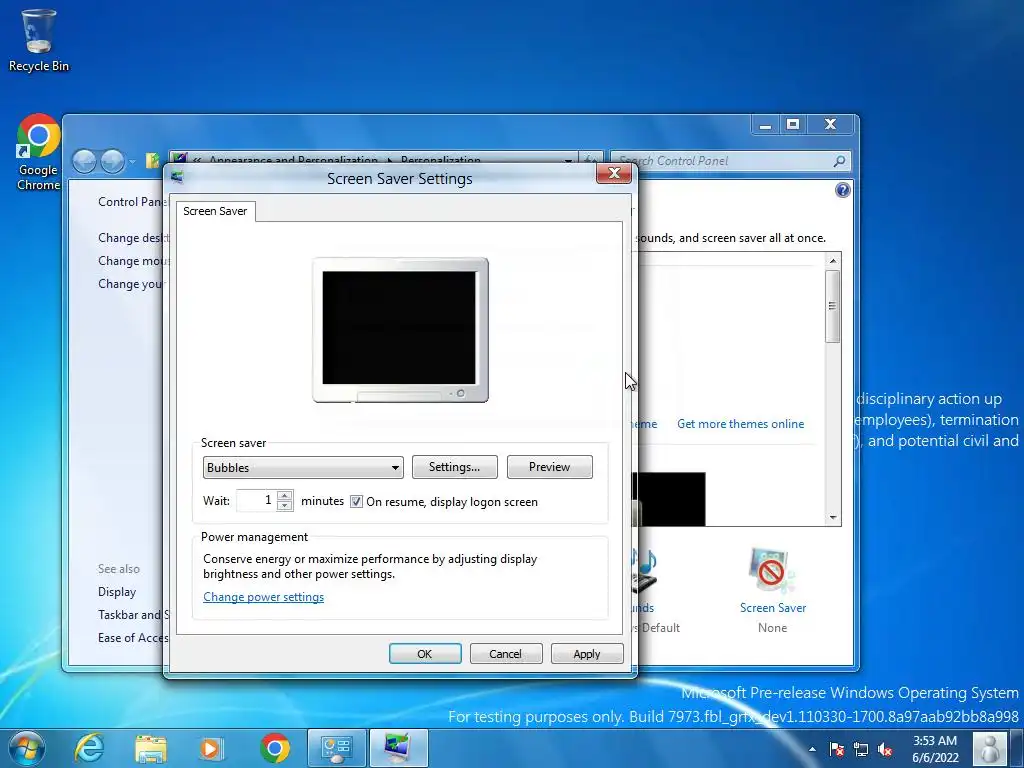Go forward in the Control Panel window

point(112,161)
